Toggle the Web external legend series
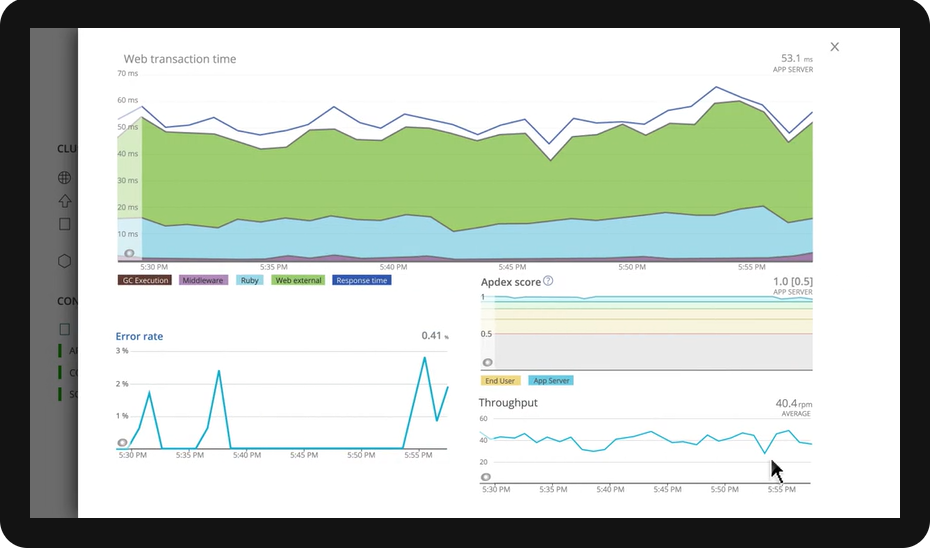The width and height of the screenshot is (930, 550). tap(298, 281)
